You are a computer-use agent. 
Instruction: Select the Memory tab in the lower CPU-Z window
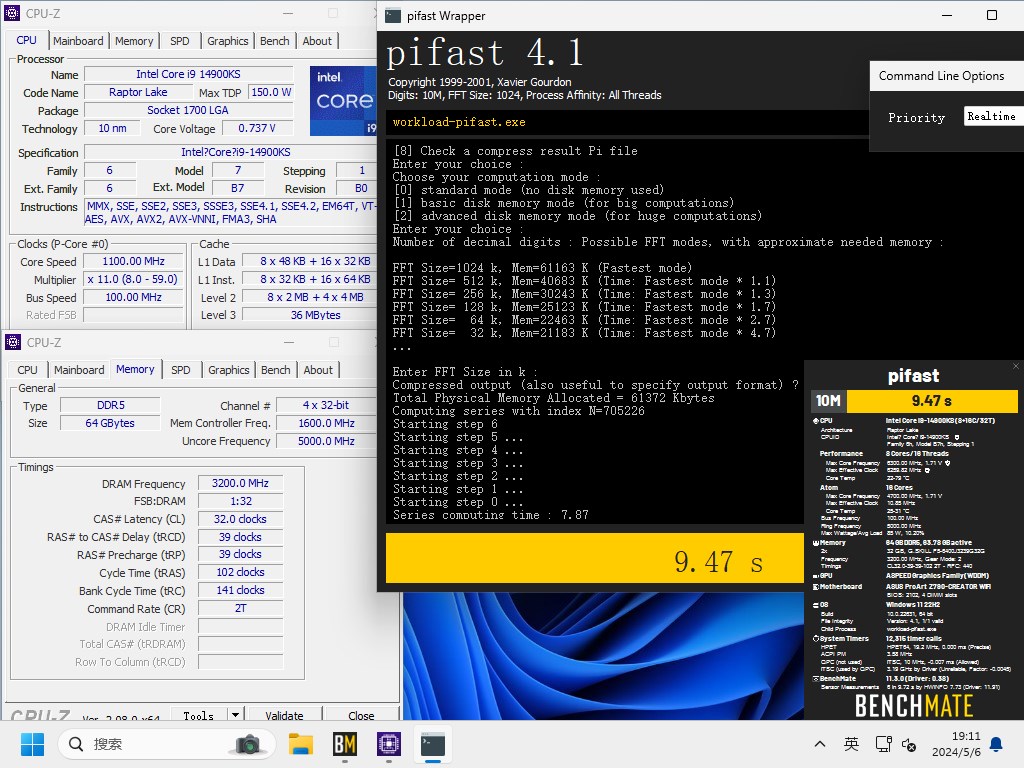pyautogui.click(x=135, y=369)
